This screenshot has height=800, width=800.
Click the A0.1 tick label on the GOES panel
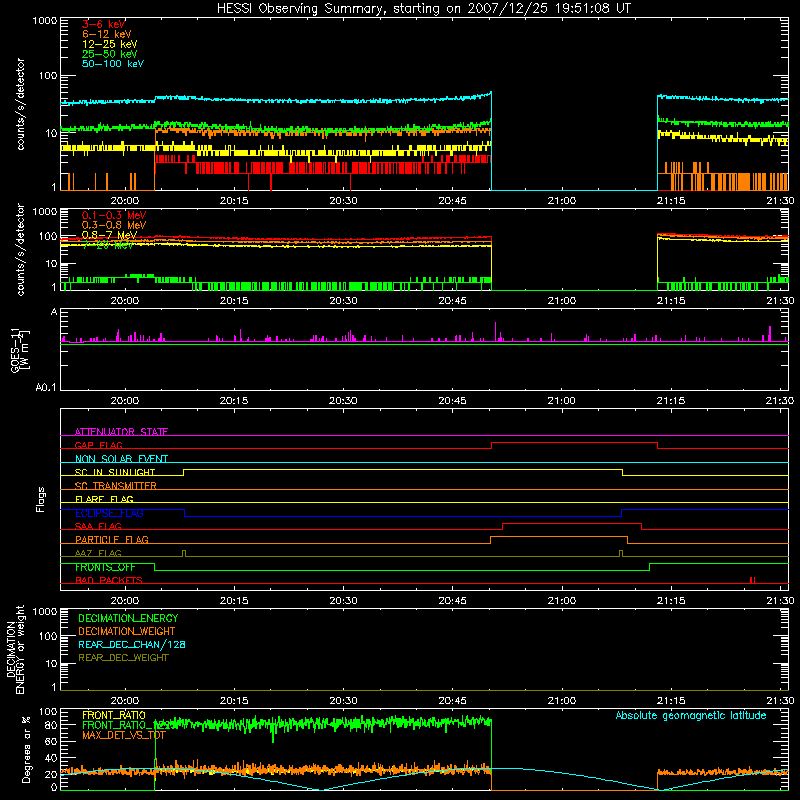point(46,388)
